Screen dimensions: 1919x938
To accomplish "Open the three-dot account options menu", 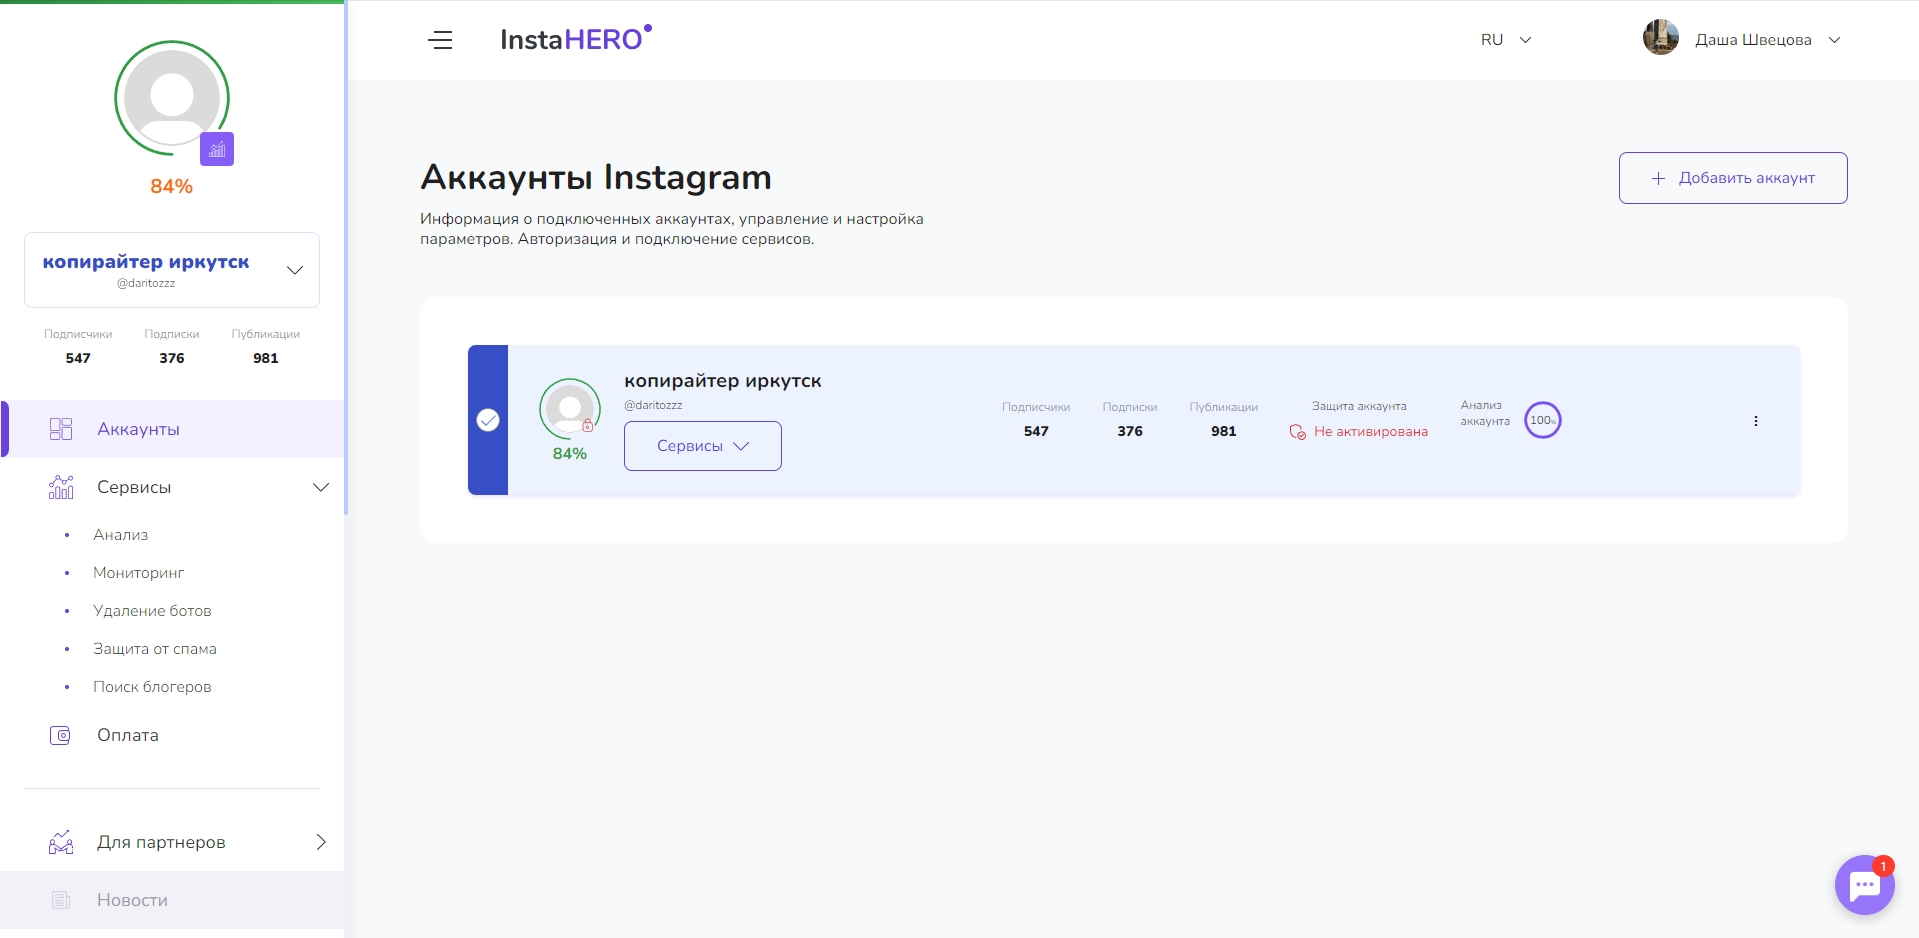I will [x=1755, y=421].
